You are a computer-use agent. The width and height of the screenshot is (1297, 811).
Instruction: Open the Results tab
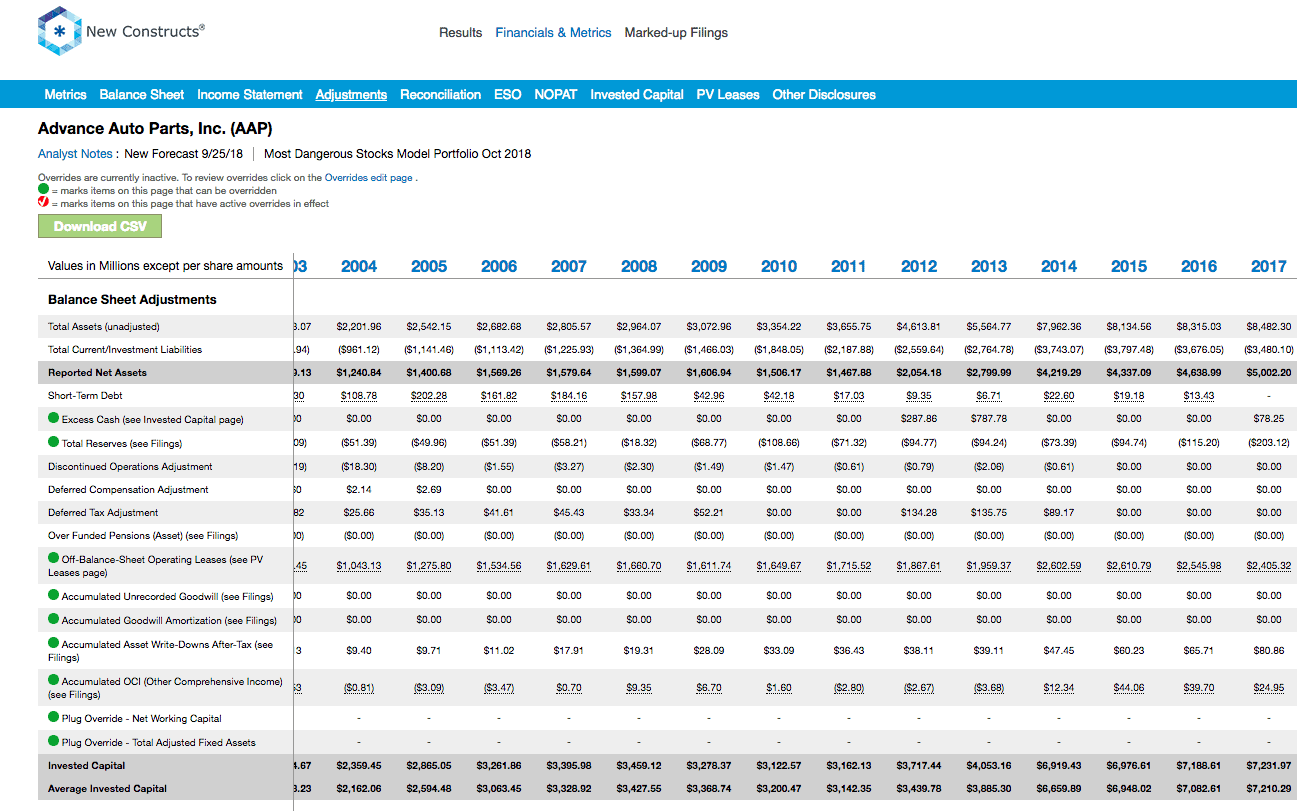(460, 33)
